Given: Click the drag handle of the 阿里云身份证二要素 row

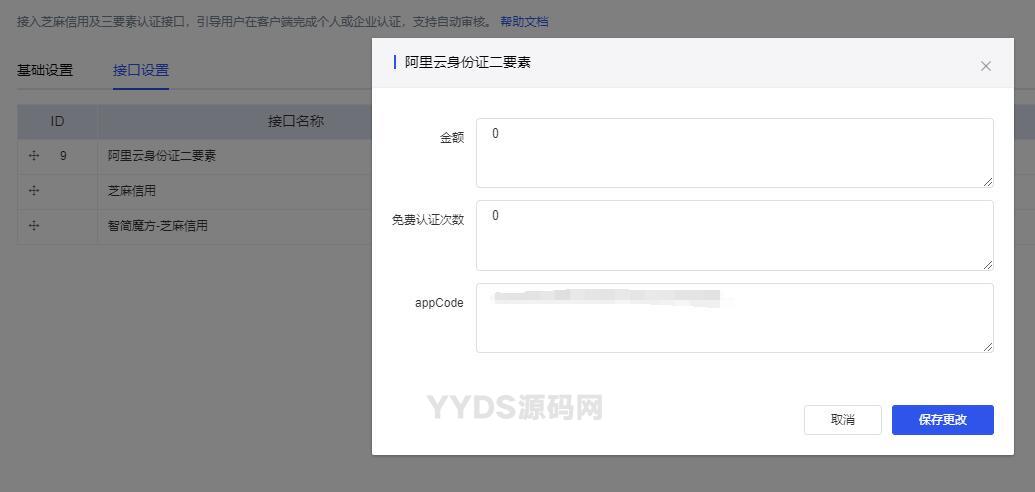Looking at the screenshot, I should (34, 156).
